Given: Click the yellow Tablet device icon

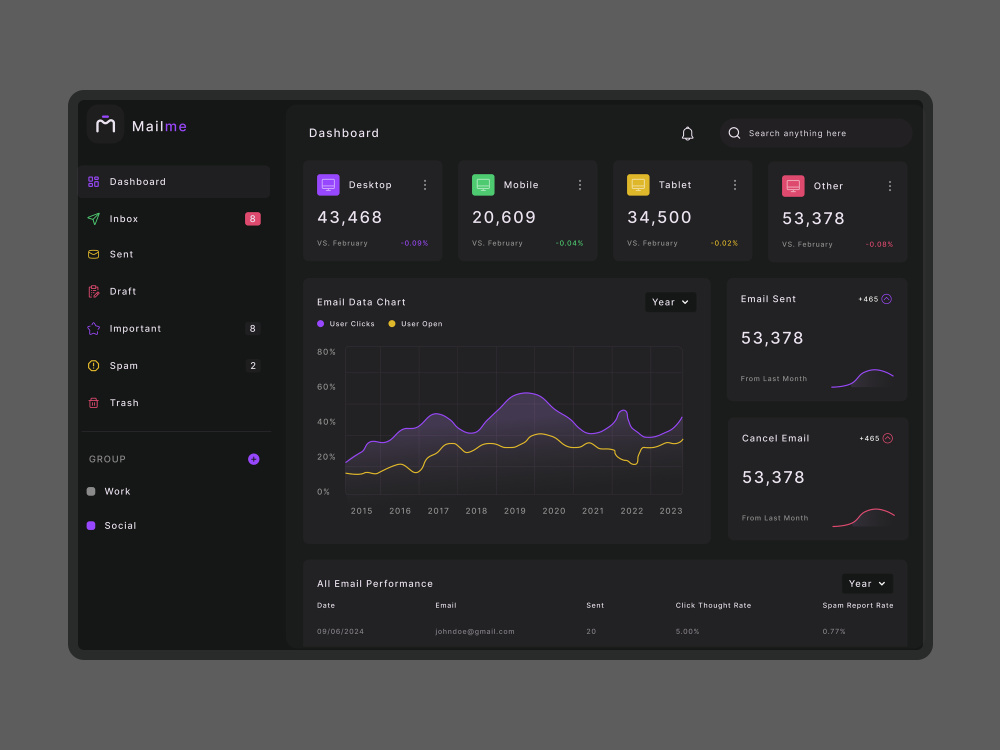Looking at the screenshot, I should coord(638,185).
